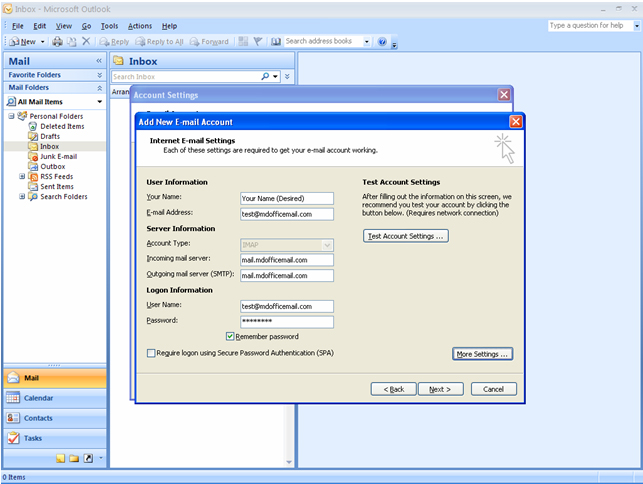Click the Test Account Settings button
The image size is (643, 484).
click(406, 236)
